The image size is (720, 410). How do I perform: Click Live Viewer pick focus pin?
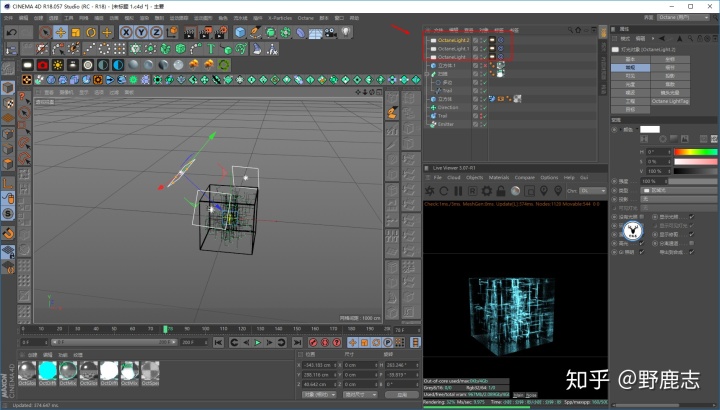tap(544, 191)
